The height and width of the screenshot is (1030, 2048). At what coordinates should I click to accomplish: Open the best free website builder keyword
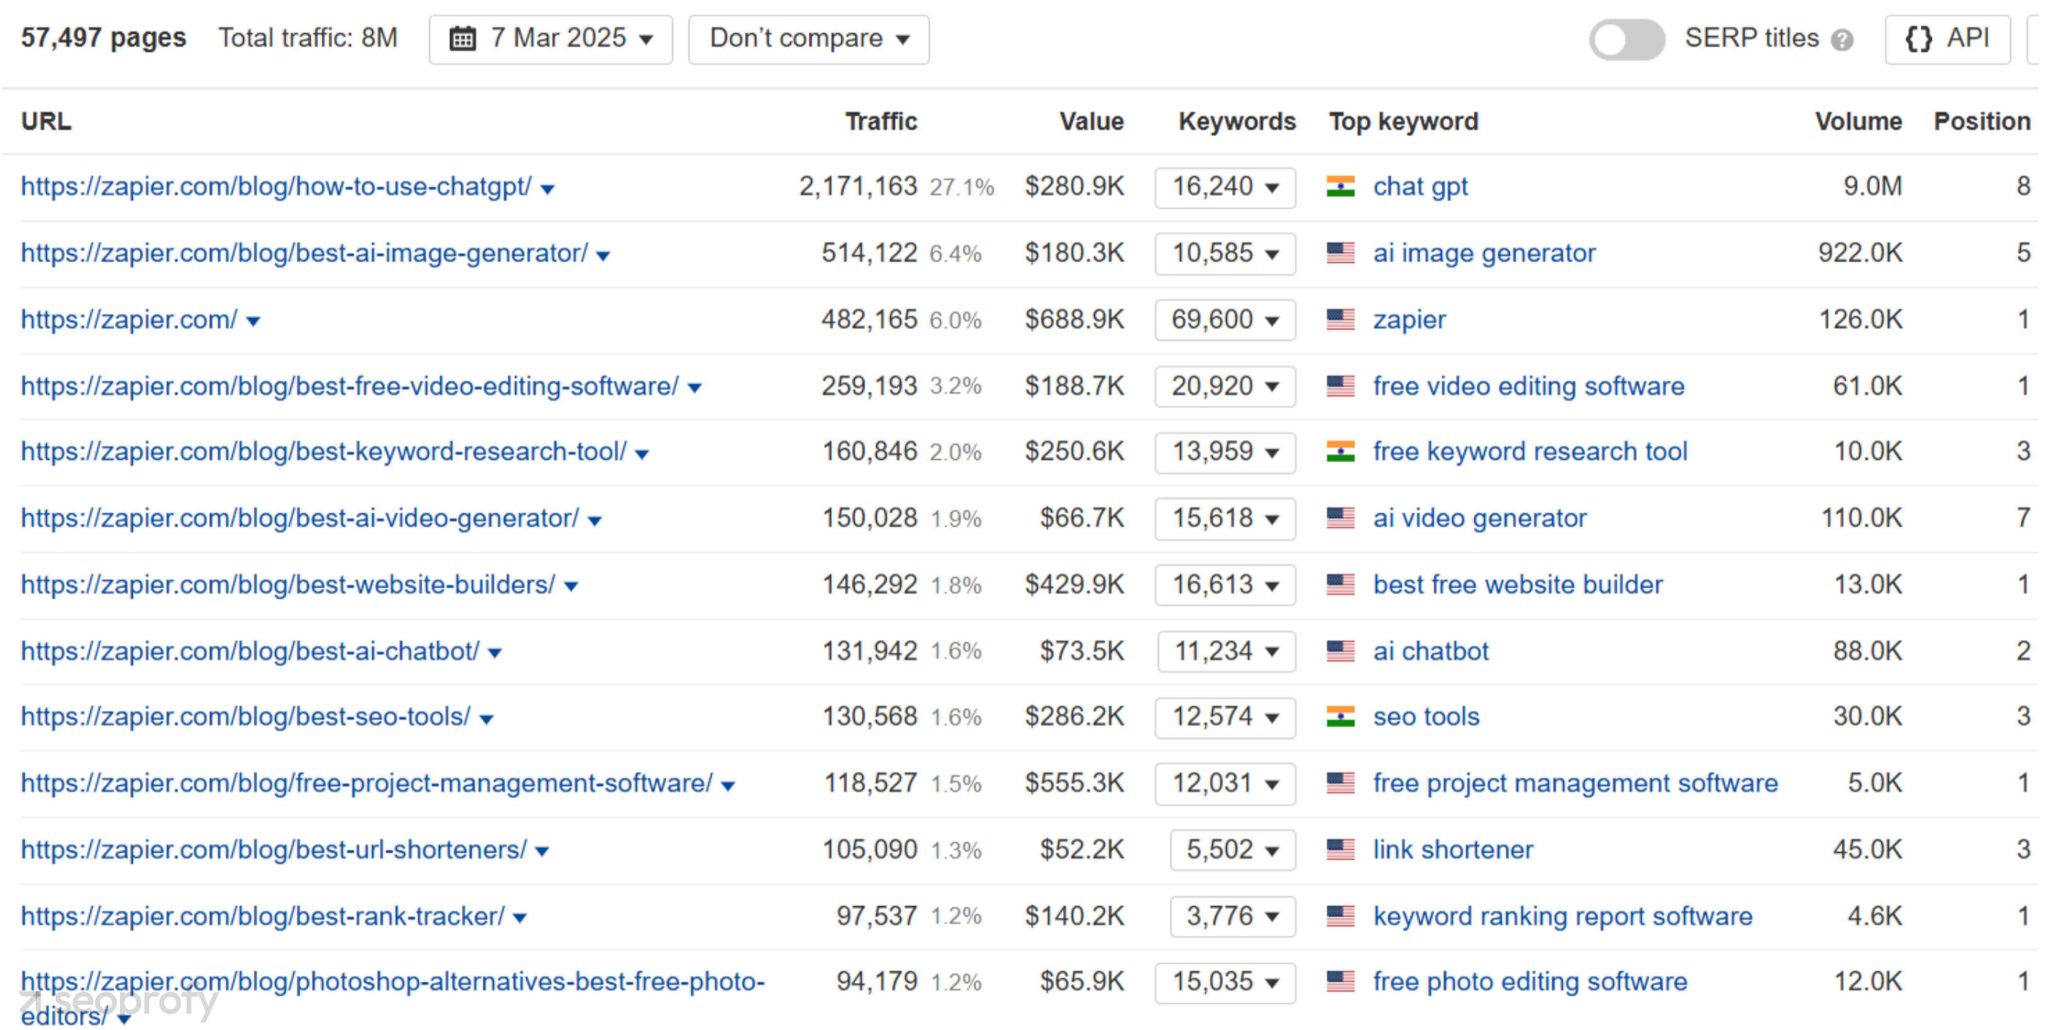pyautogui.click(x=1518, y=585)
